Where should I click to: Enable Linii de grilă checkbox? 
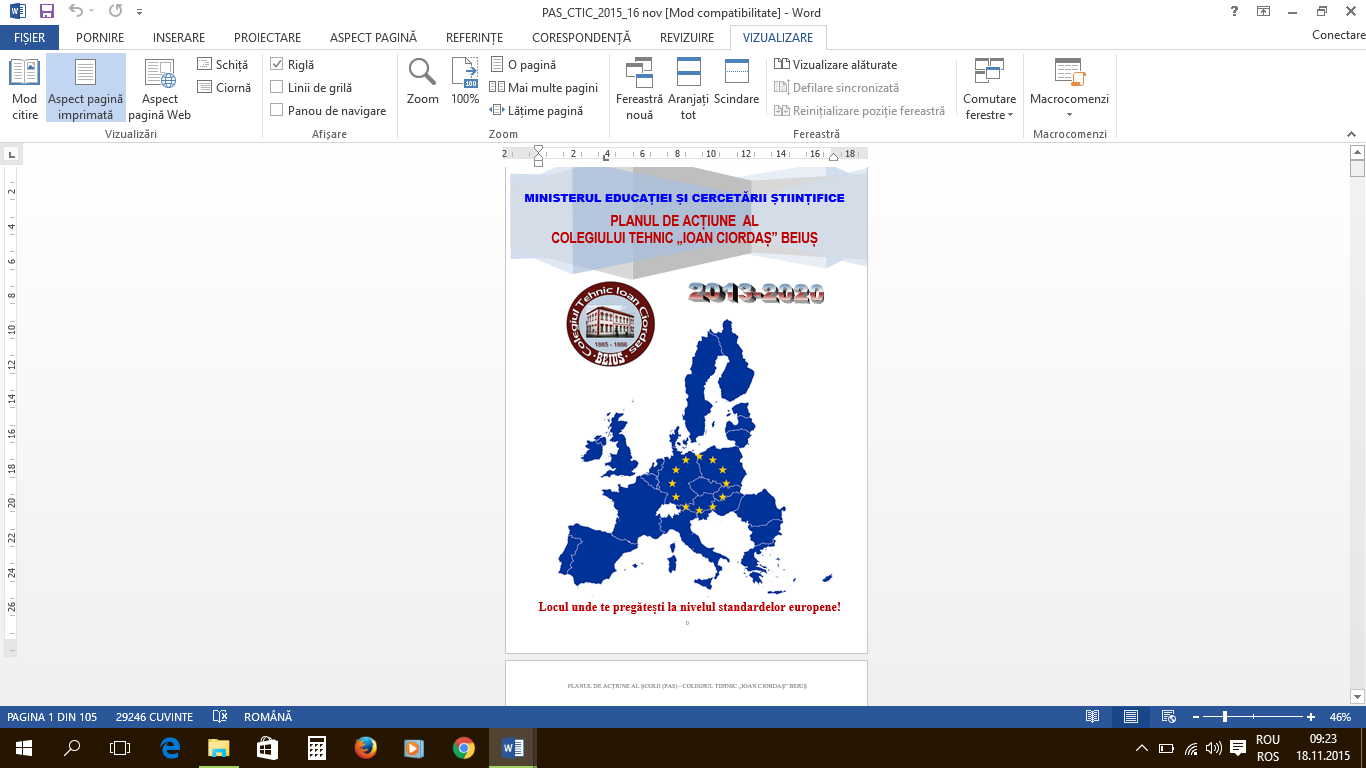[x=277, y=88]
